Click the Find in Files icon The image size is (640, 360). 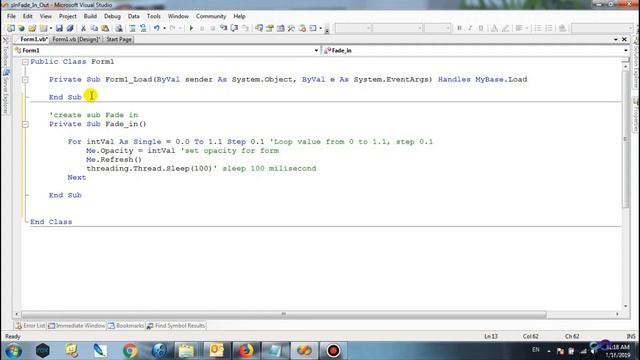point(119,28)
